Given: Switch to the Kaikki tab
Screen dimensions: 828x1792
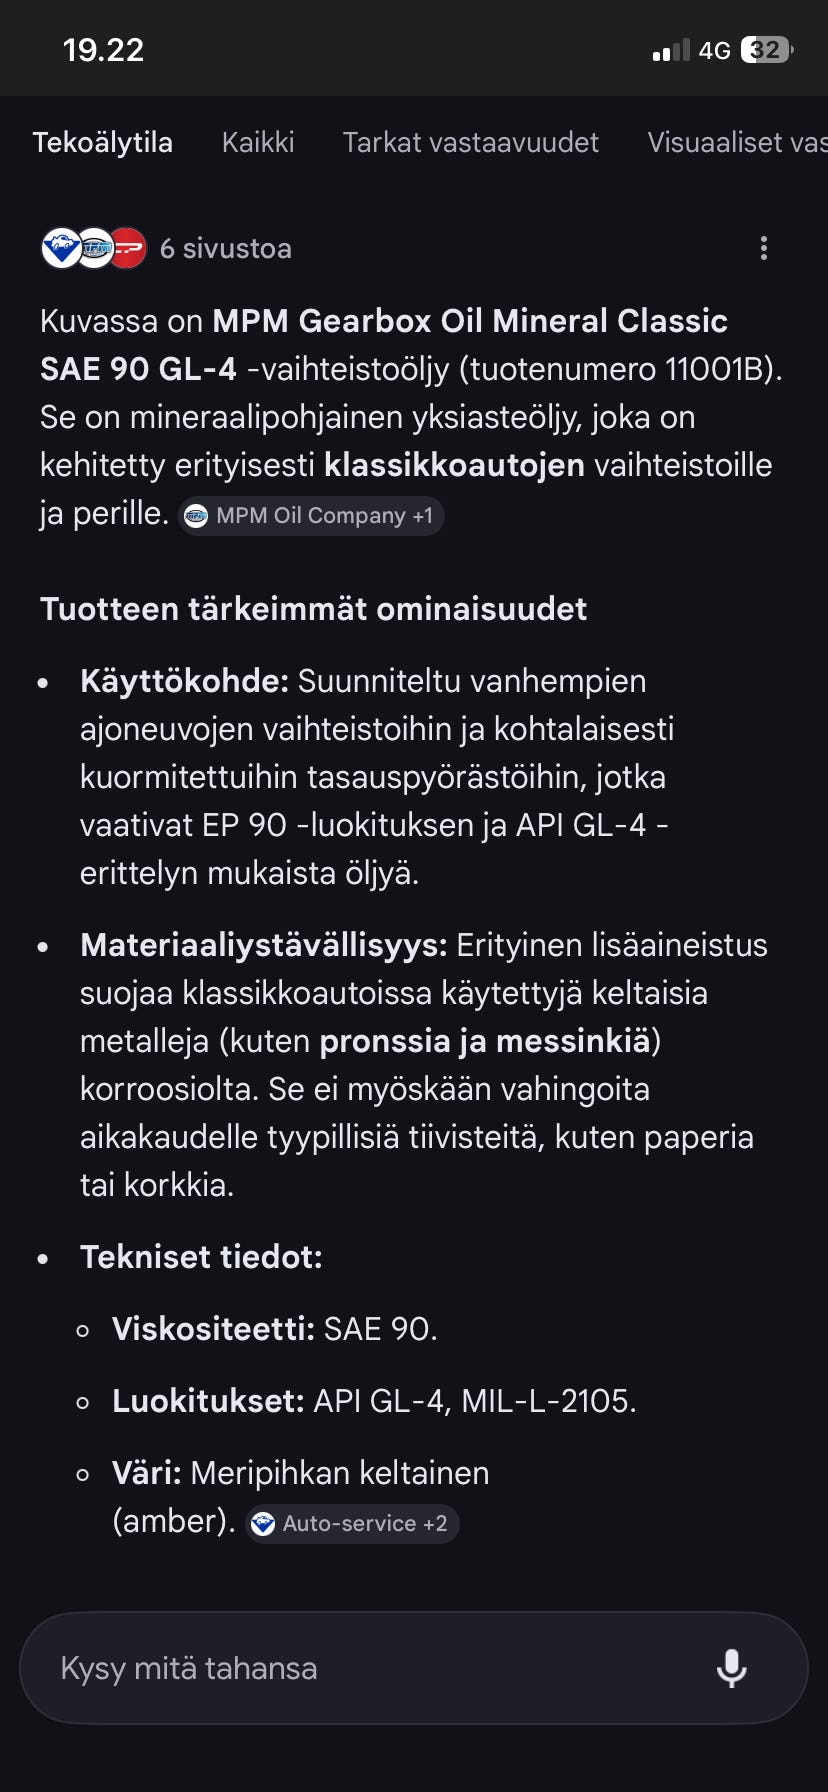Looking at the screenshot, I should click(x=257, y=142).
